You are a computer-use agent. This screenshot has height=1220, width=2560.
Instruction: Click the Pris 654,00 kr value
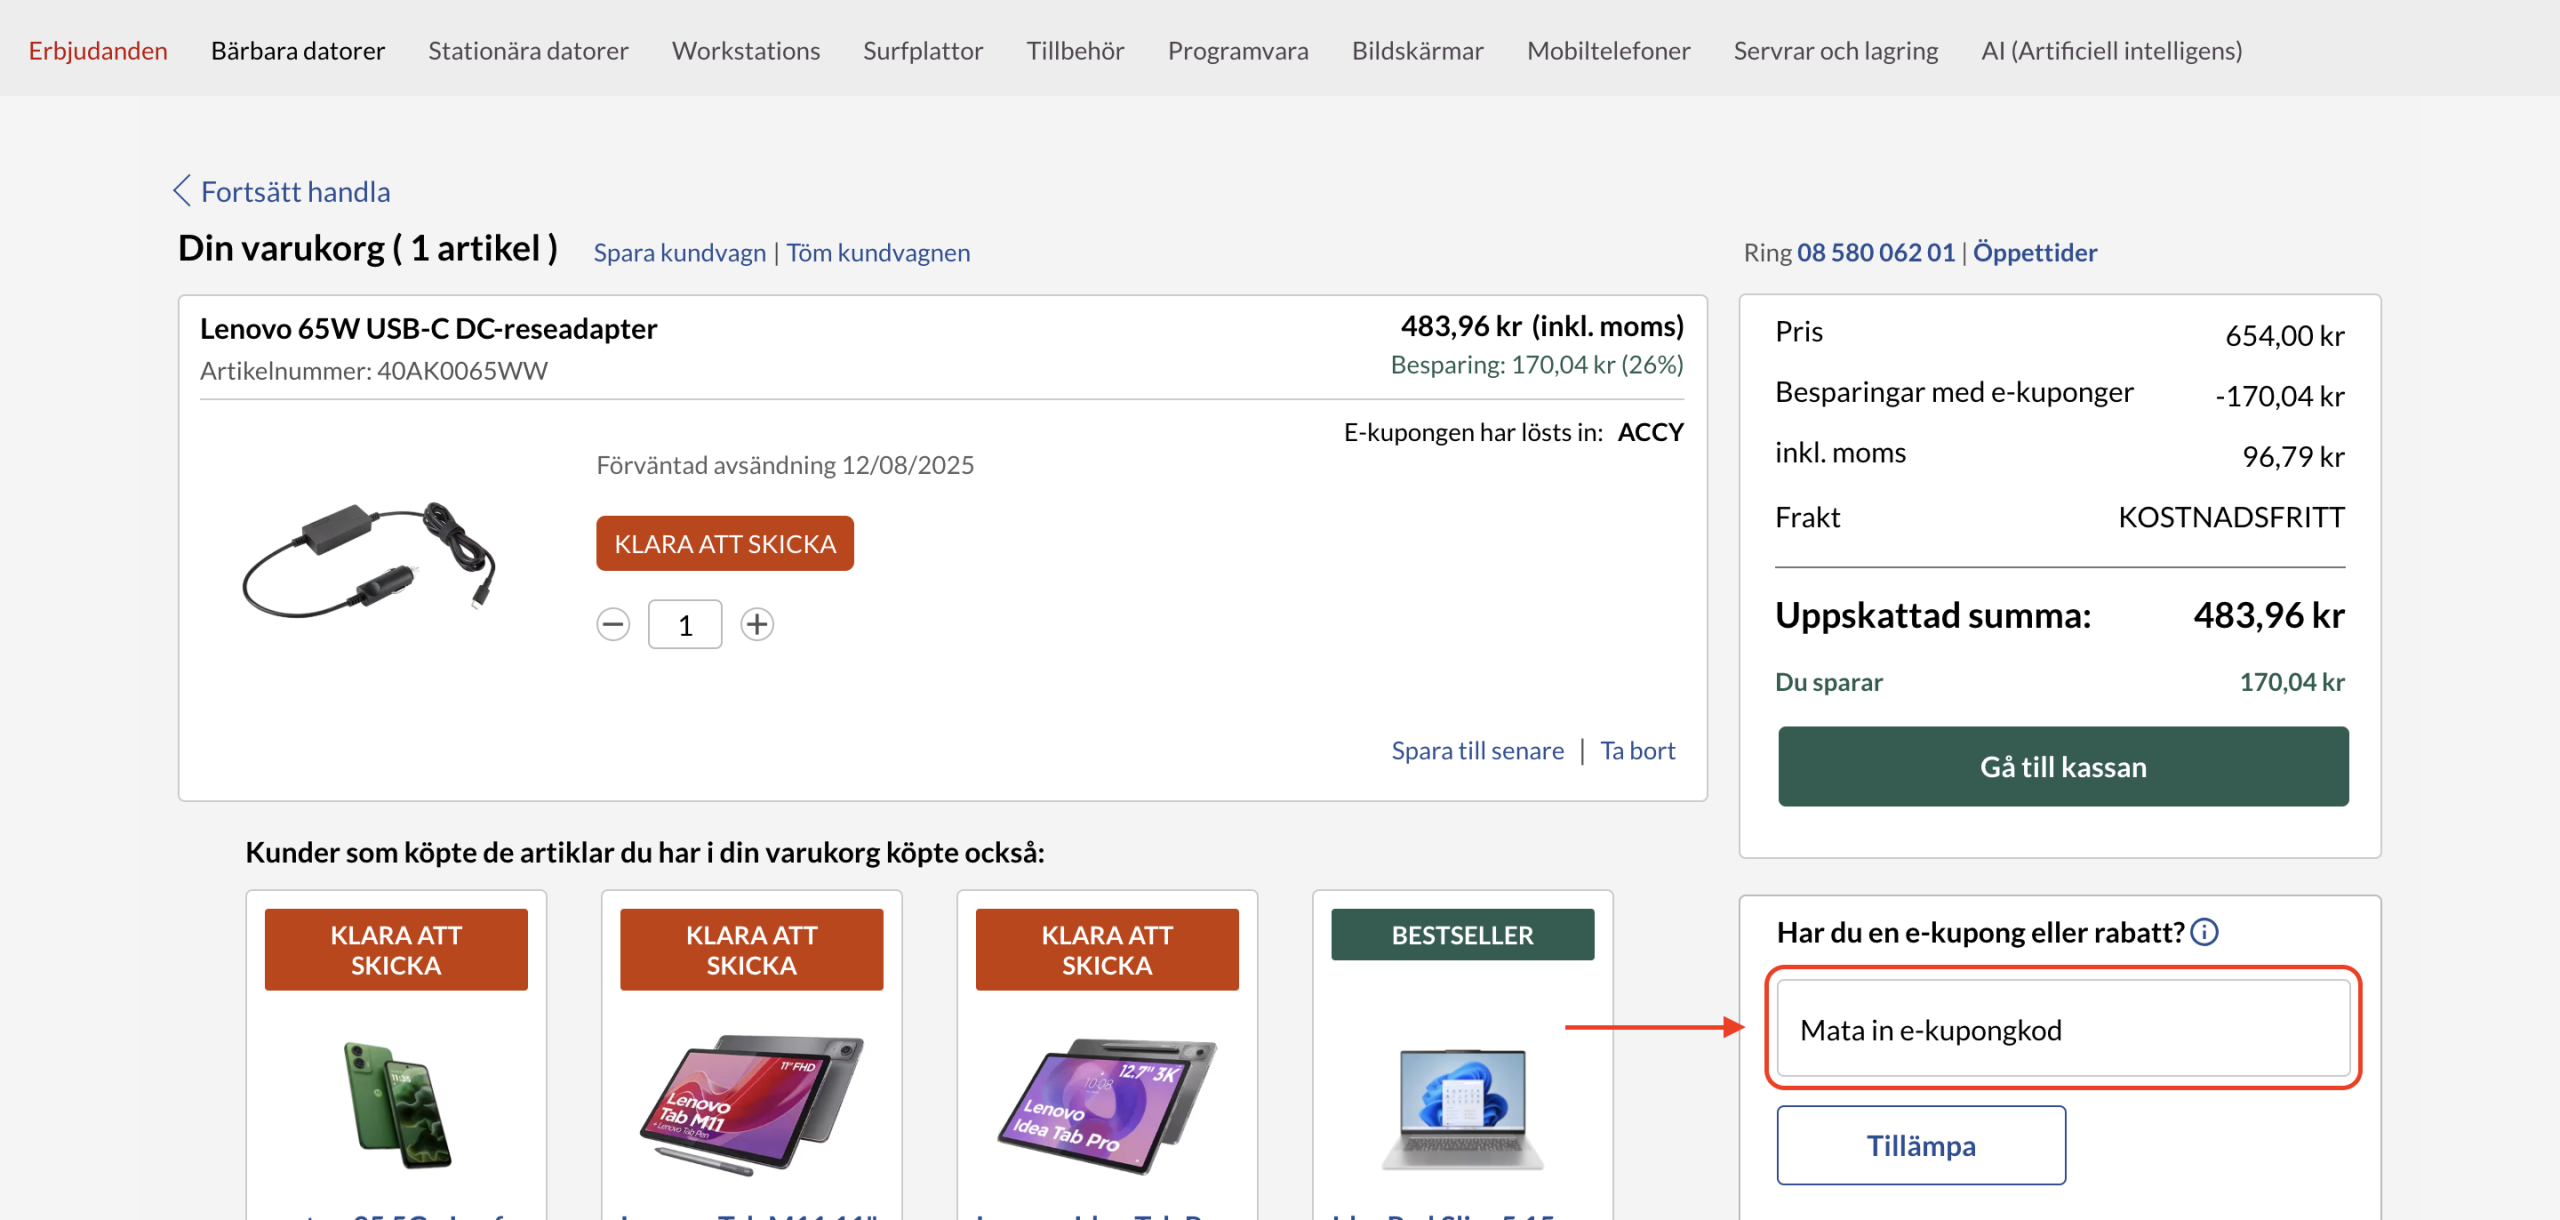coord(2285,336)
